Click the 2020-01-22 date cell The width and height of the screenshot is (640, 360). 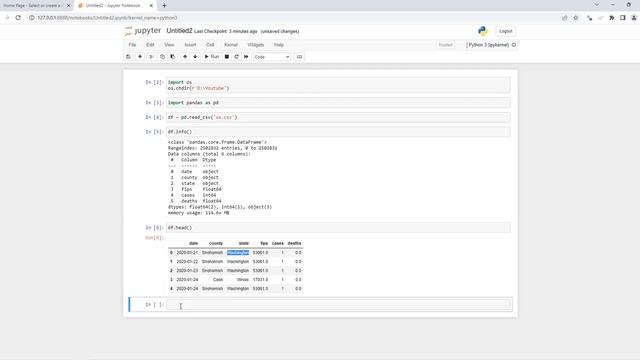187,262
